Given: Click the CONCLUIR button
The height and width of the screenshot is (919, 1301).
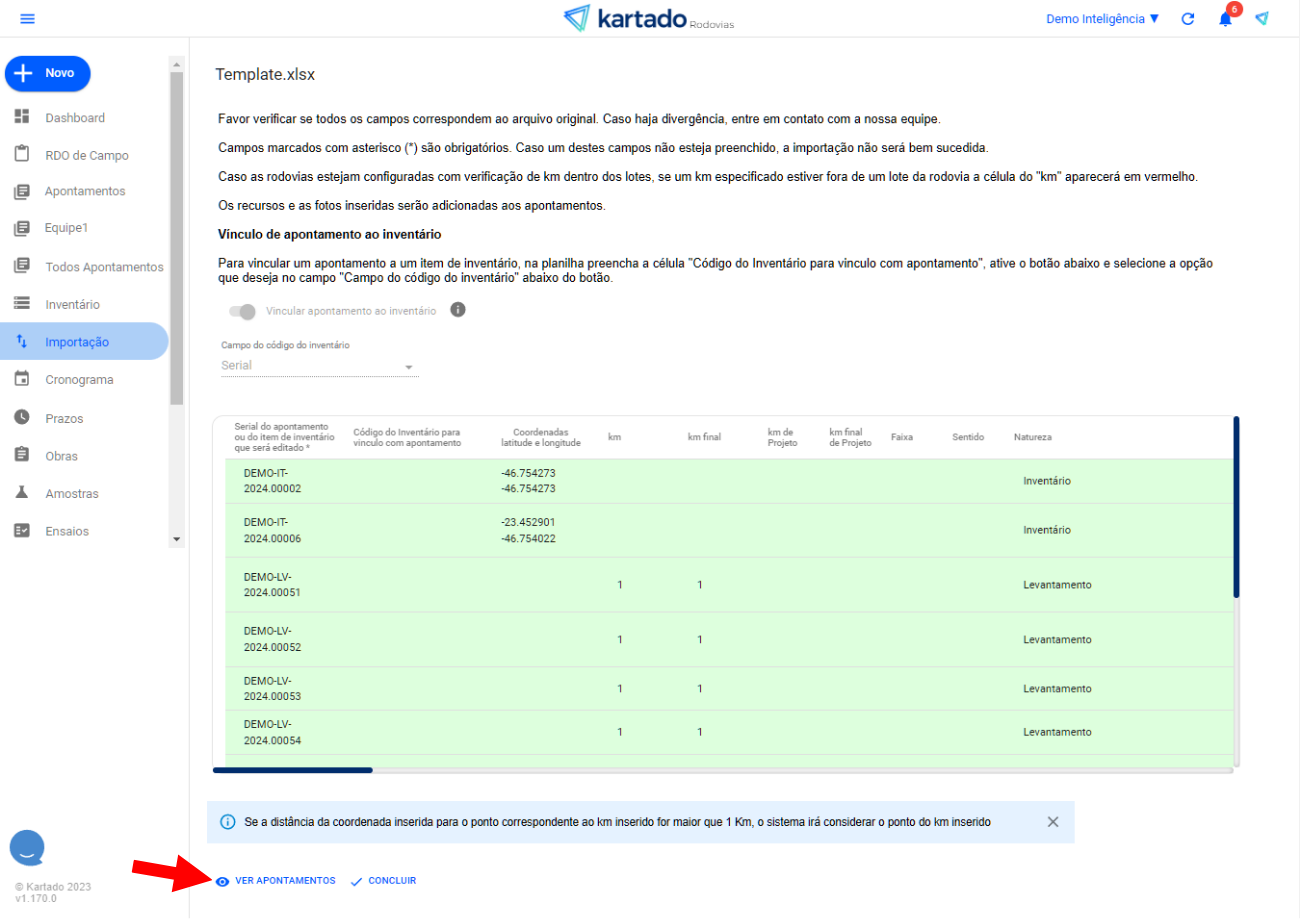Looking at the screenshot, I should click(x=383, y=881).
